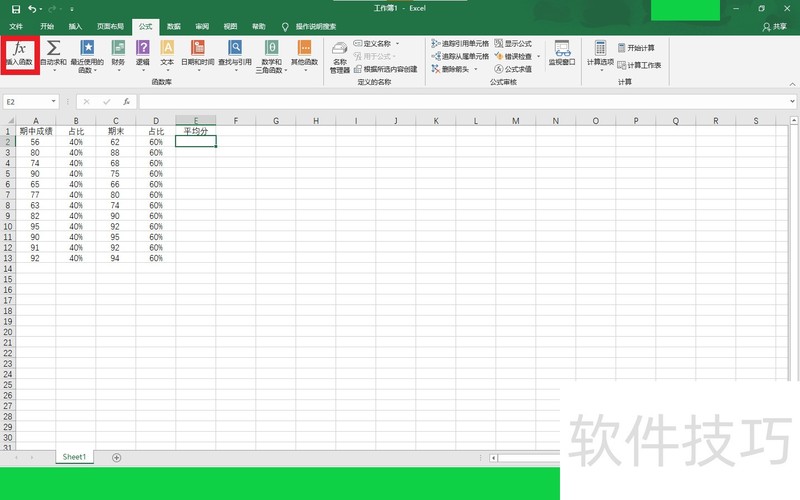800x500 pixels.
Task: Switch to the Help (帮助) tab
Action: [259, 27]
